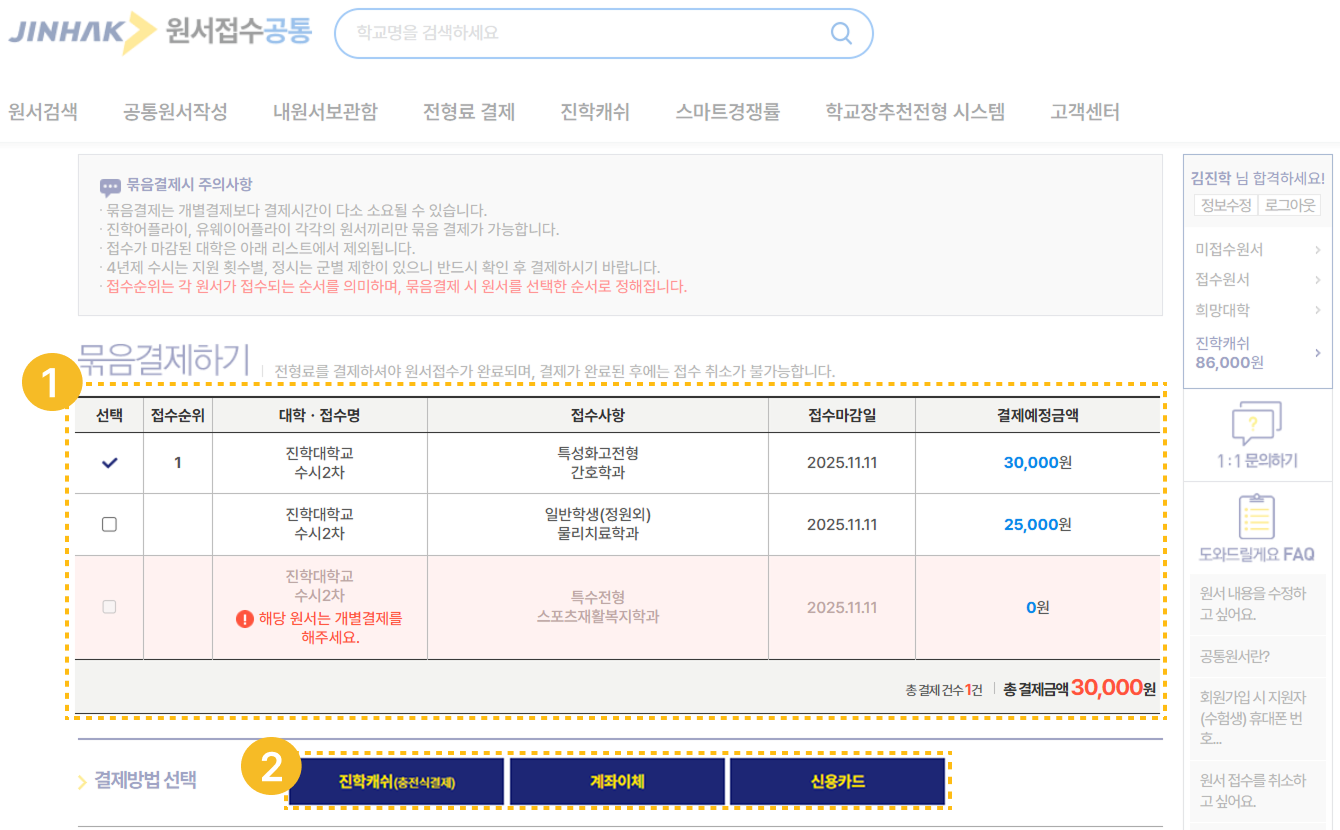Pay with 진학캐쉬(충전식결제) button
This screenshot has width=1340, height=830.
click(x=397, y=781)
